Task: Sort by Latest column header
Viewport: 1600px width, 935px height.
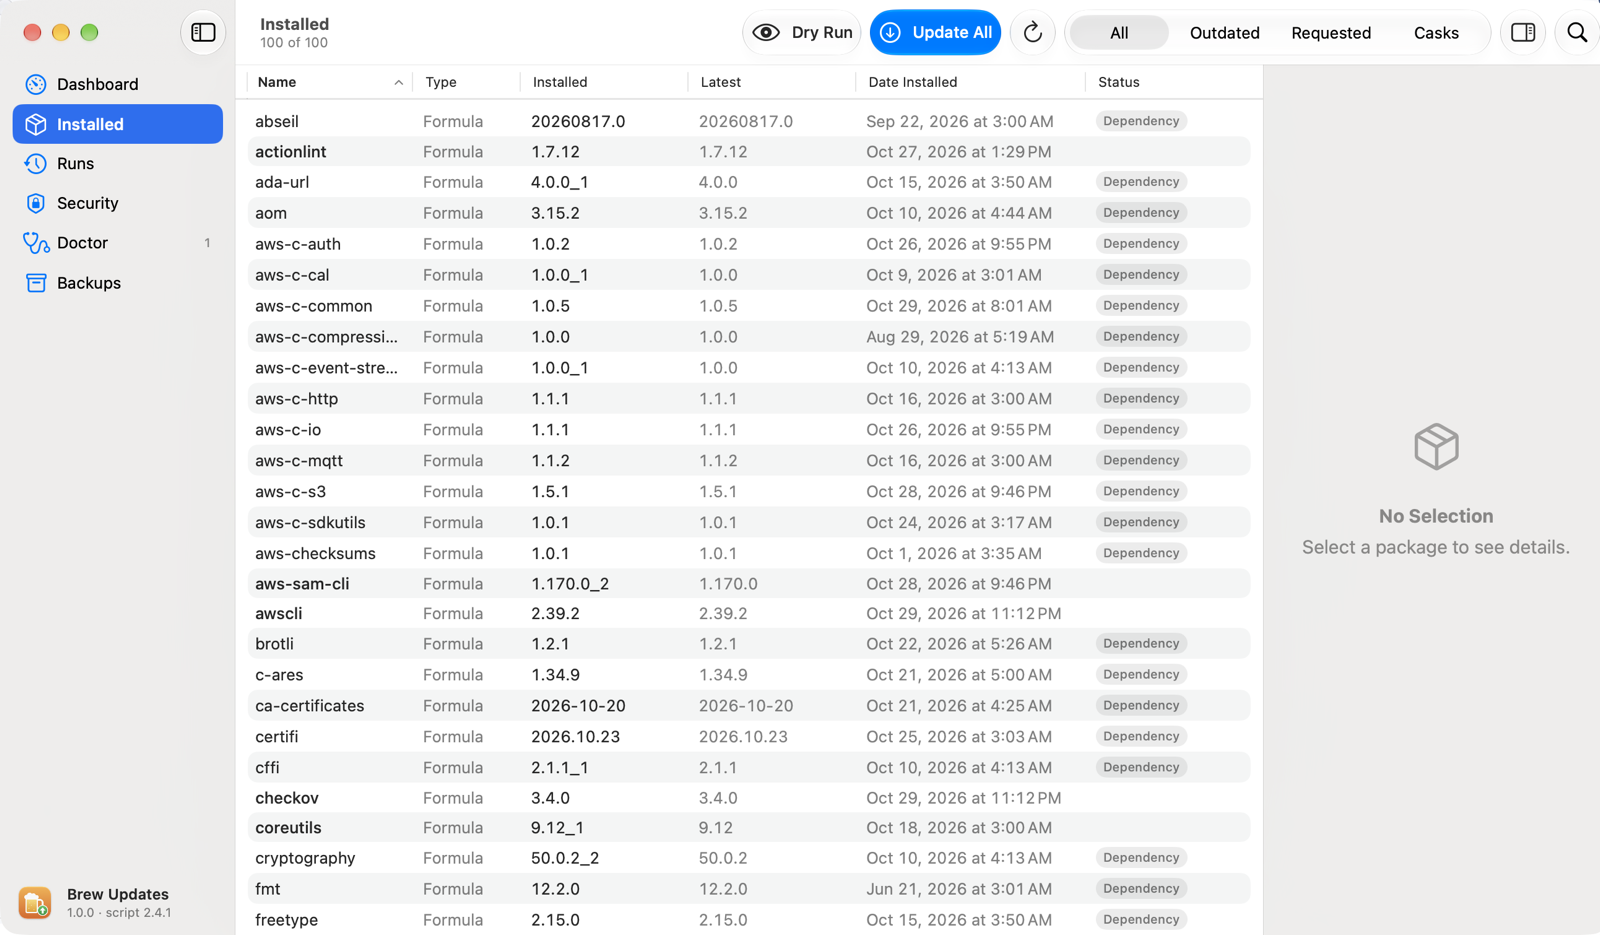Action: [771, 82]
